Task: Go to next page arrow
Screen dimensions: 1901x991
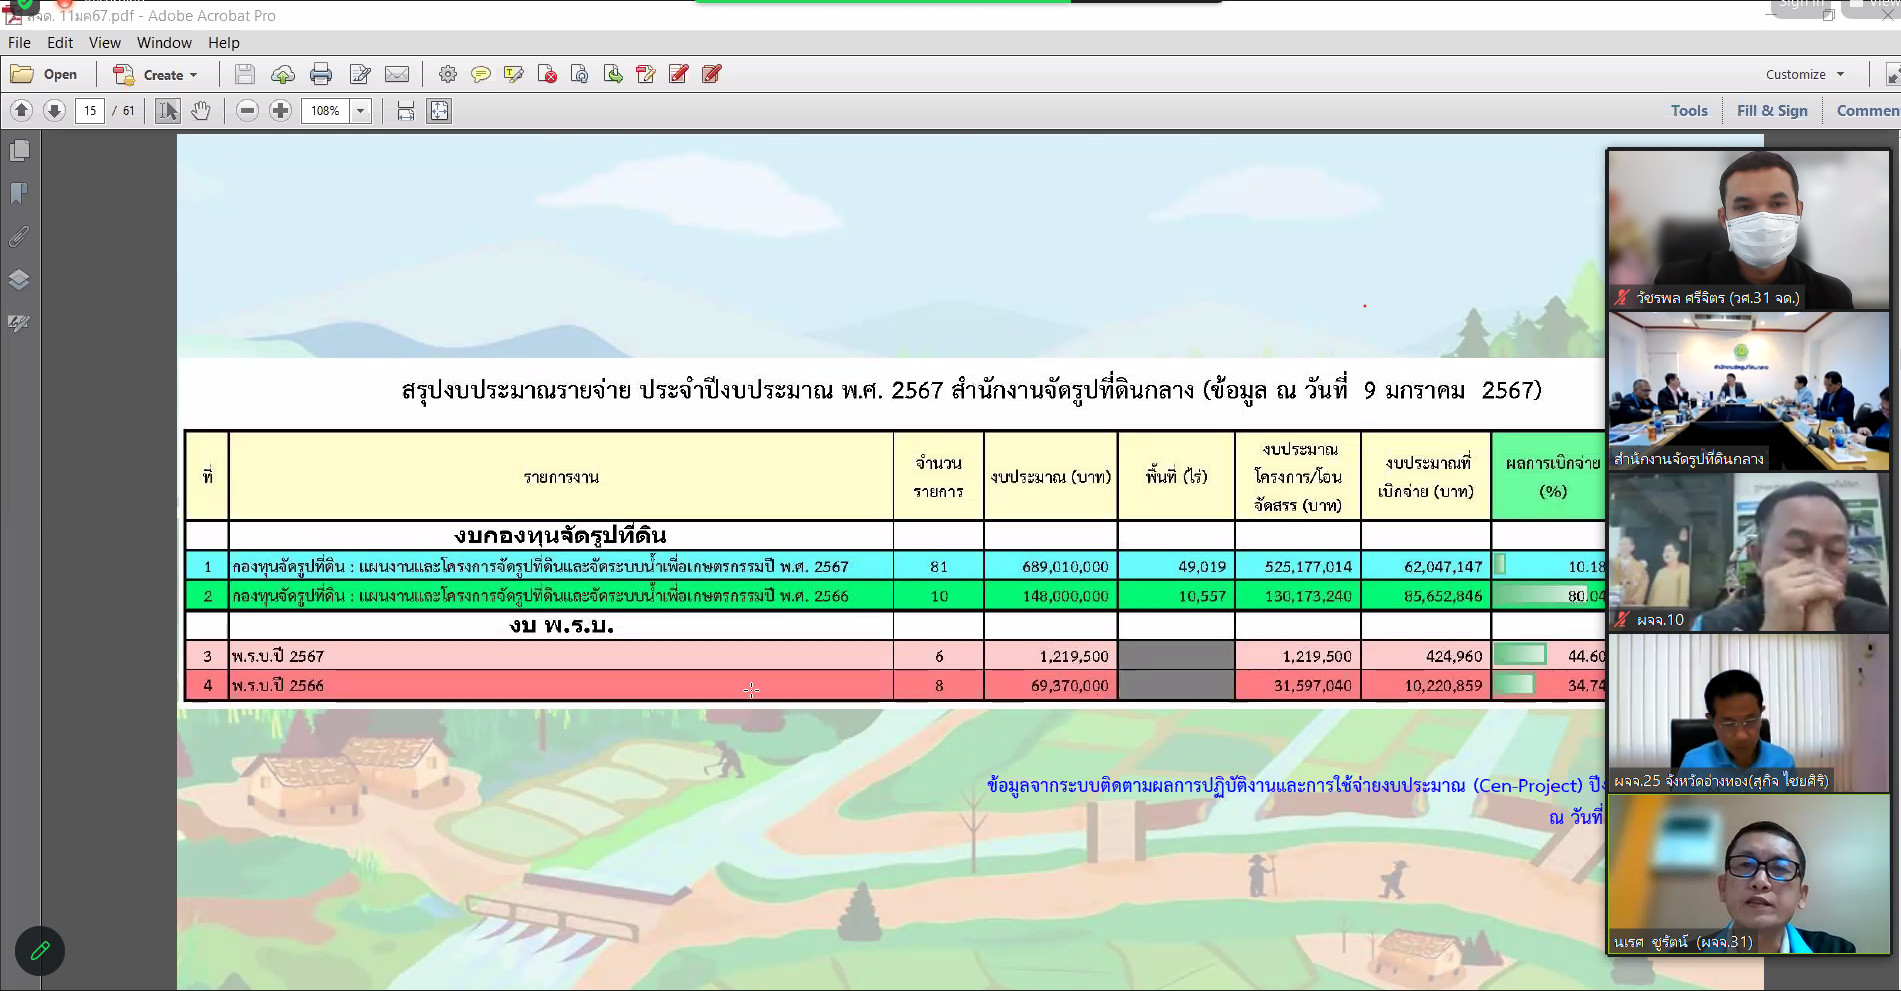Action: point(55,110)
